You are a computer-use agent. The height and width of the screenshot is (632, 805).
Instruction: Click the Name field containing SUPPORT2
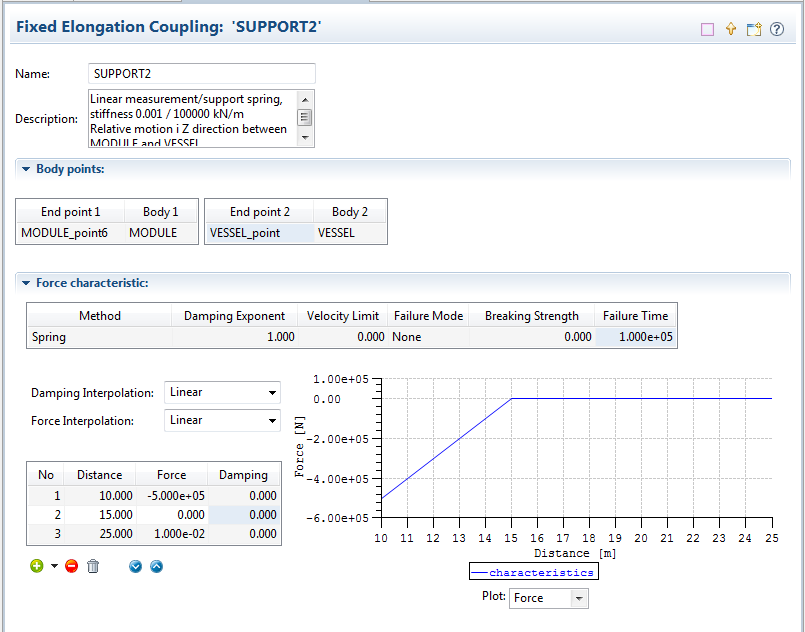coord(201,74)
